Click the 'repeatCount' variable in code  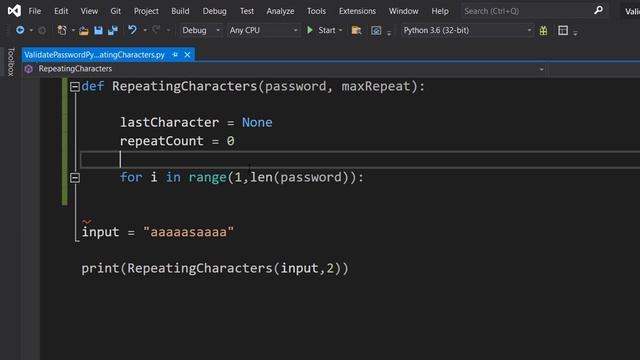click(162, 141)
